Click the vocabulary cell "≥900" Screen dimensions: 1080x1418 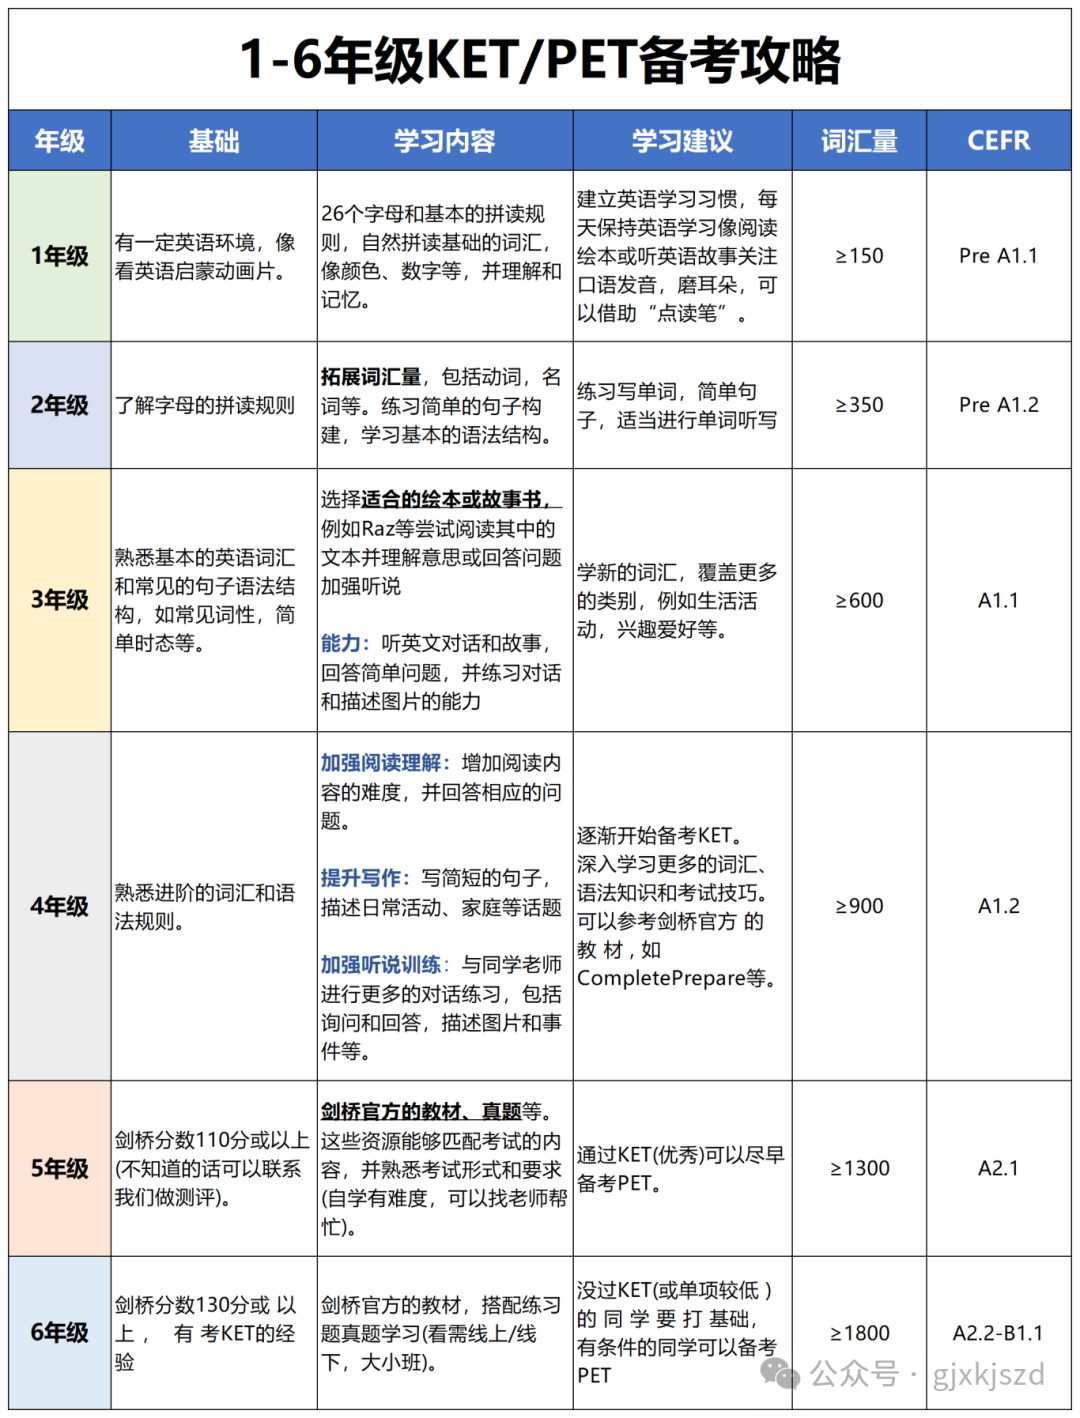(x=860, y=906)
